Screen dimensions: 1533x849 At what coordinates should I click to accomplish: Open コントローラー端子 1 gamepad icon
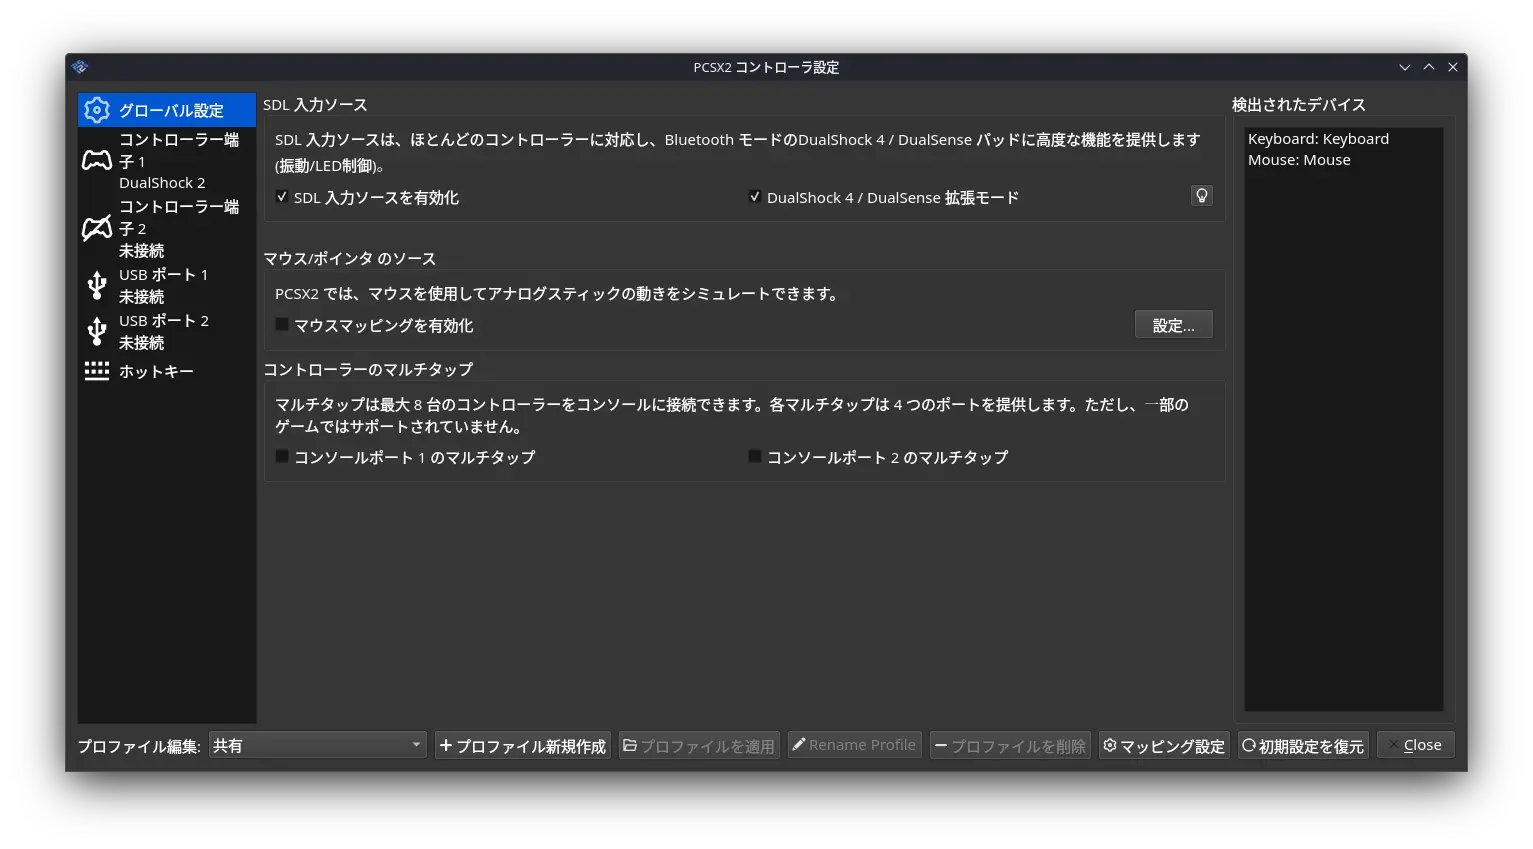point(97,160)
